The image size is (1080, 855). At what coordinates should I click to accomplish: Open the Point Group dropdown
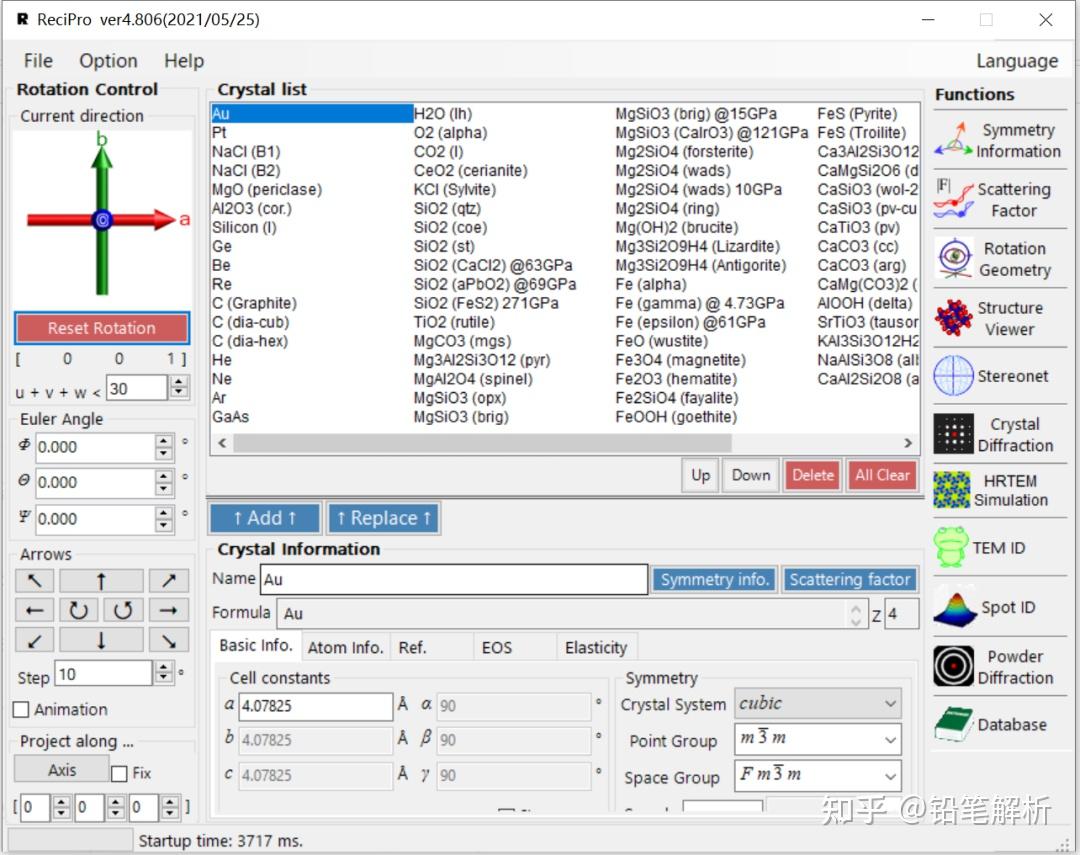click(818, 739)
